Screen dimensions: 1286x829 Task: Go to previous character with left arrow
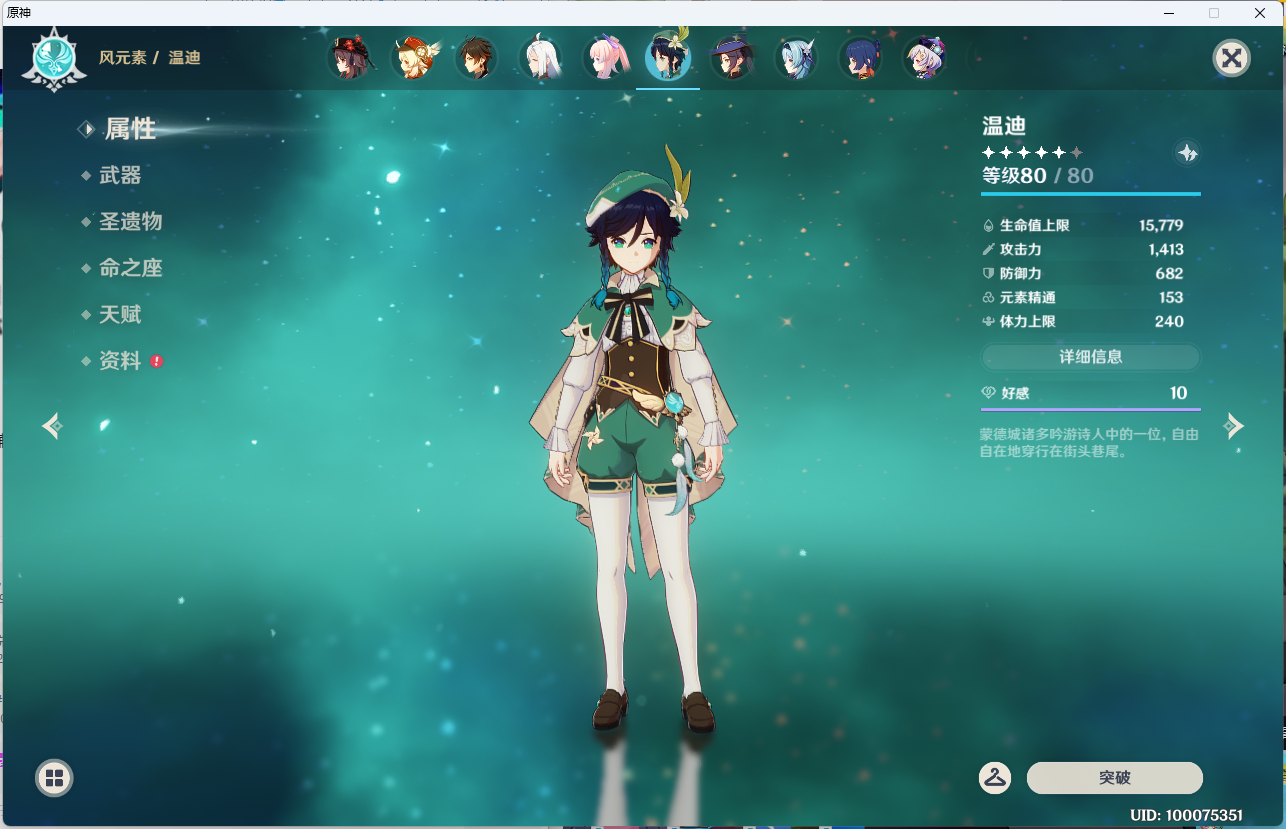tap(53, 426)
